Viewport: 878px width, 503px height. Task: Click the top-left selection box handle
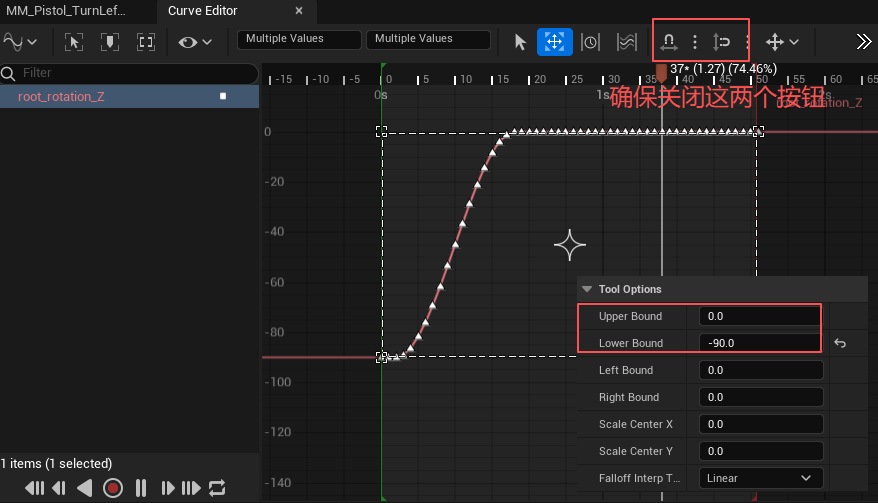click(381, 131)
